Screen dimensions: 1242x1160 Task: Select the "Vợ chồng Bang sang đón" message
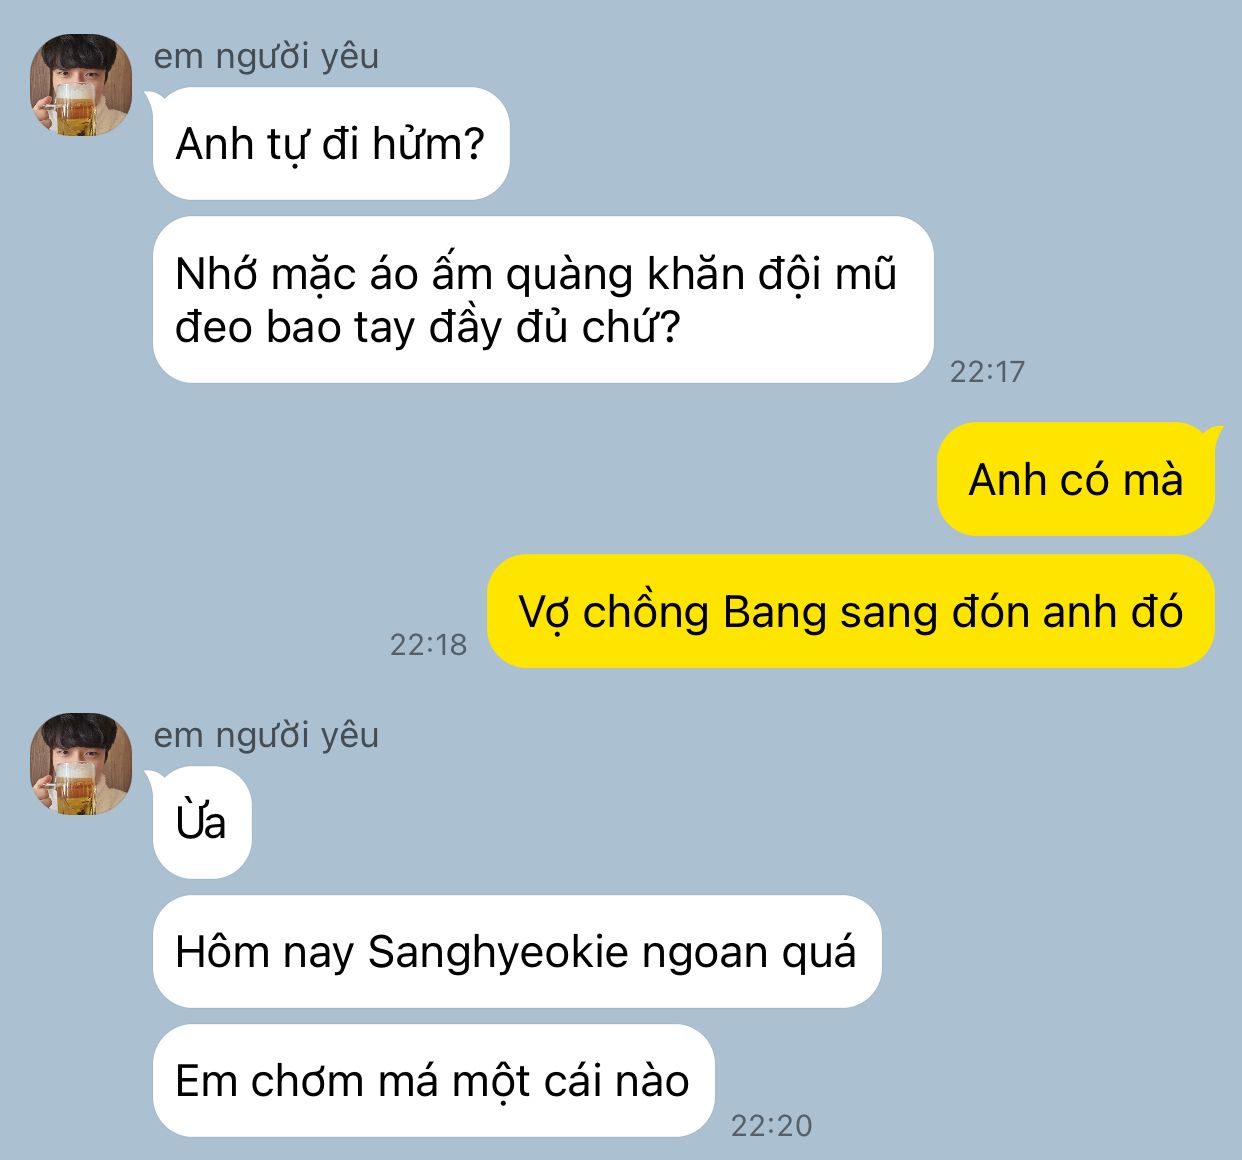[x=851, y=611]
